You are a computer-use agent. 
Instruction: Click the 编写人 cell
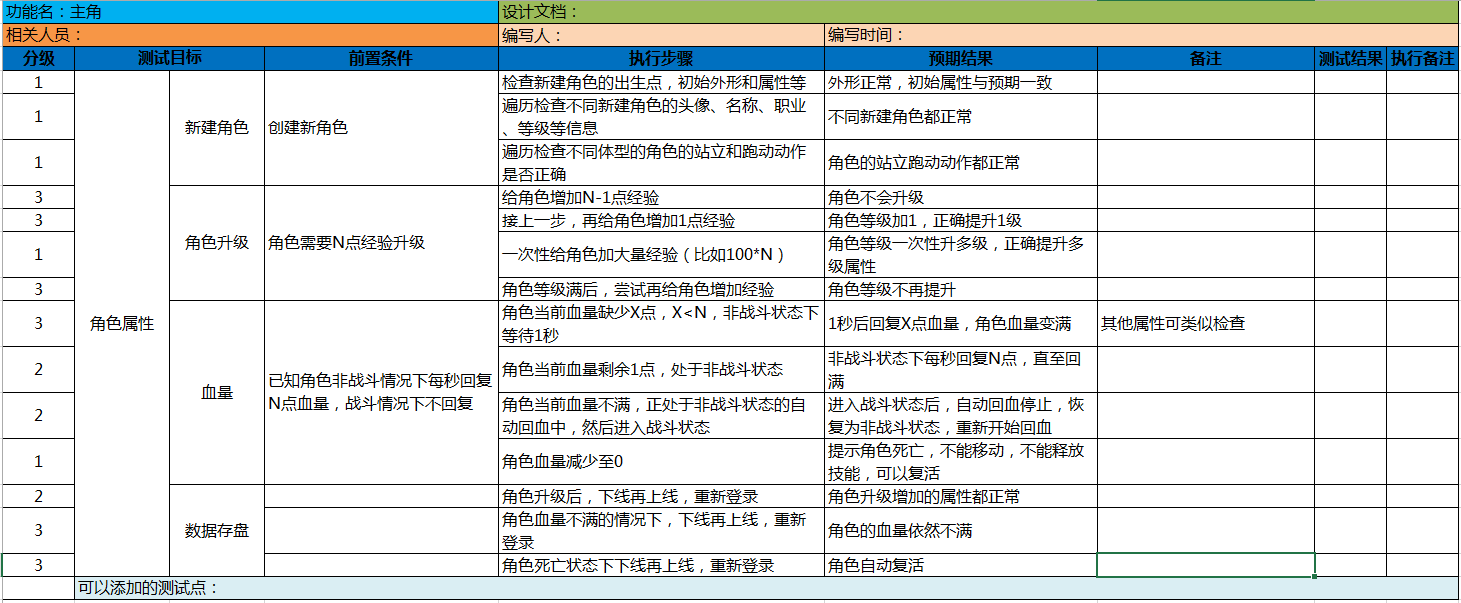[x=661, y=35]
